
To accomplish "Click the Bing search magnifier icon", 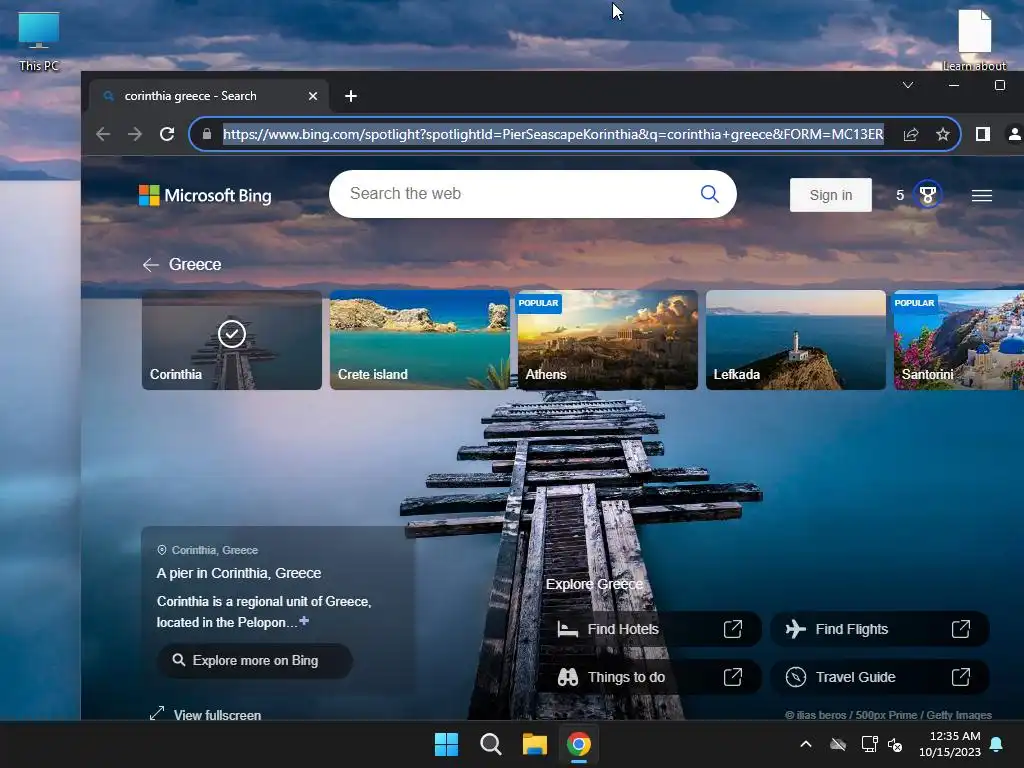I will pos(709,193).
